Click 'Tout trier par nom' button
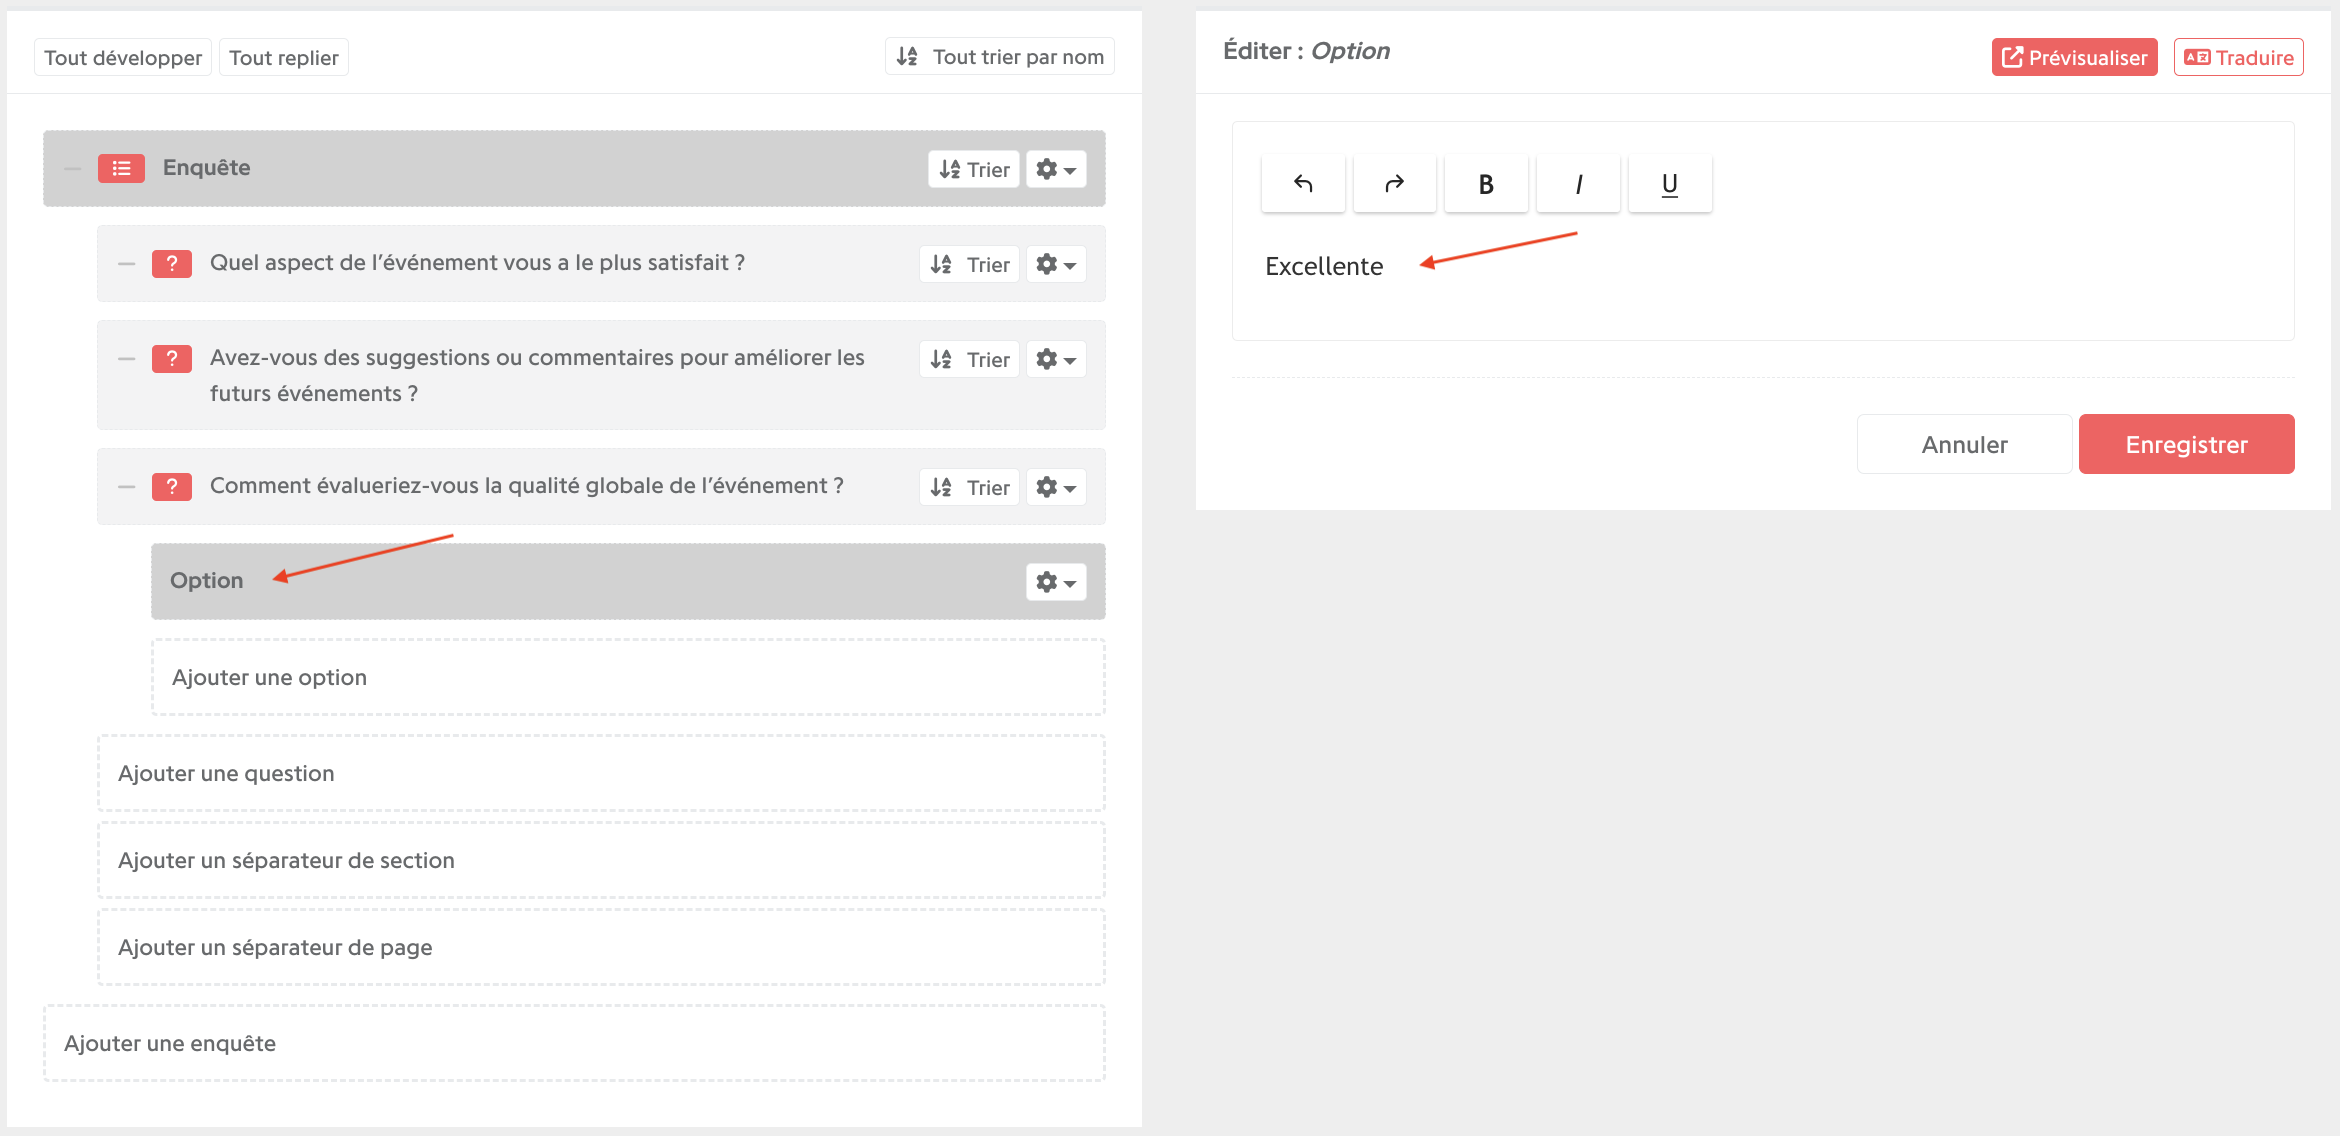This screenshot has width=2340, height=1136. [x=1000, y=57]
